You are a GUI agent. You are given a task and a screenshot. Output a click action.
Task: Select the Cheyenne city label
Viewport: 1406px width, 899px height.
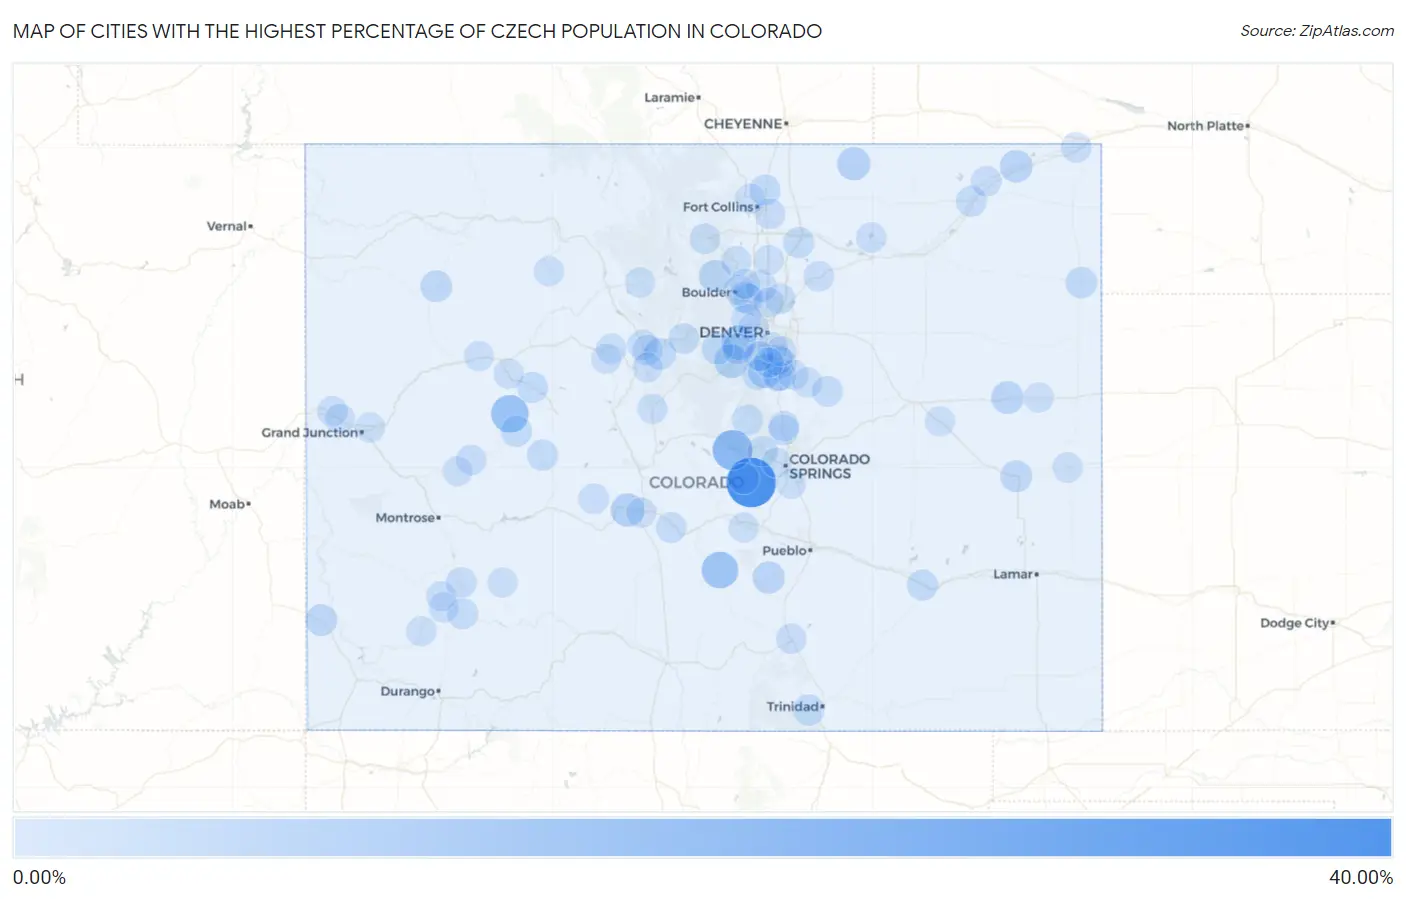[x=743, y=124]
